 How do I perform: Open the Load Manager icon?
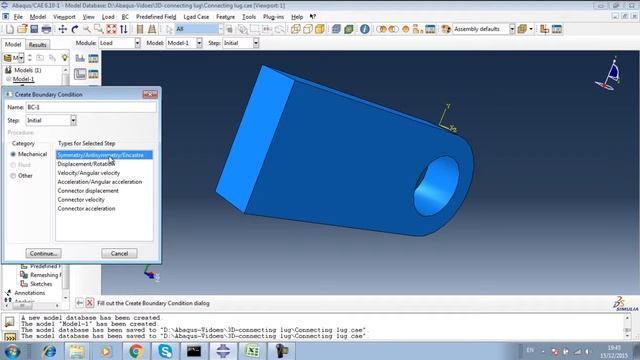[x=93, y=58]
